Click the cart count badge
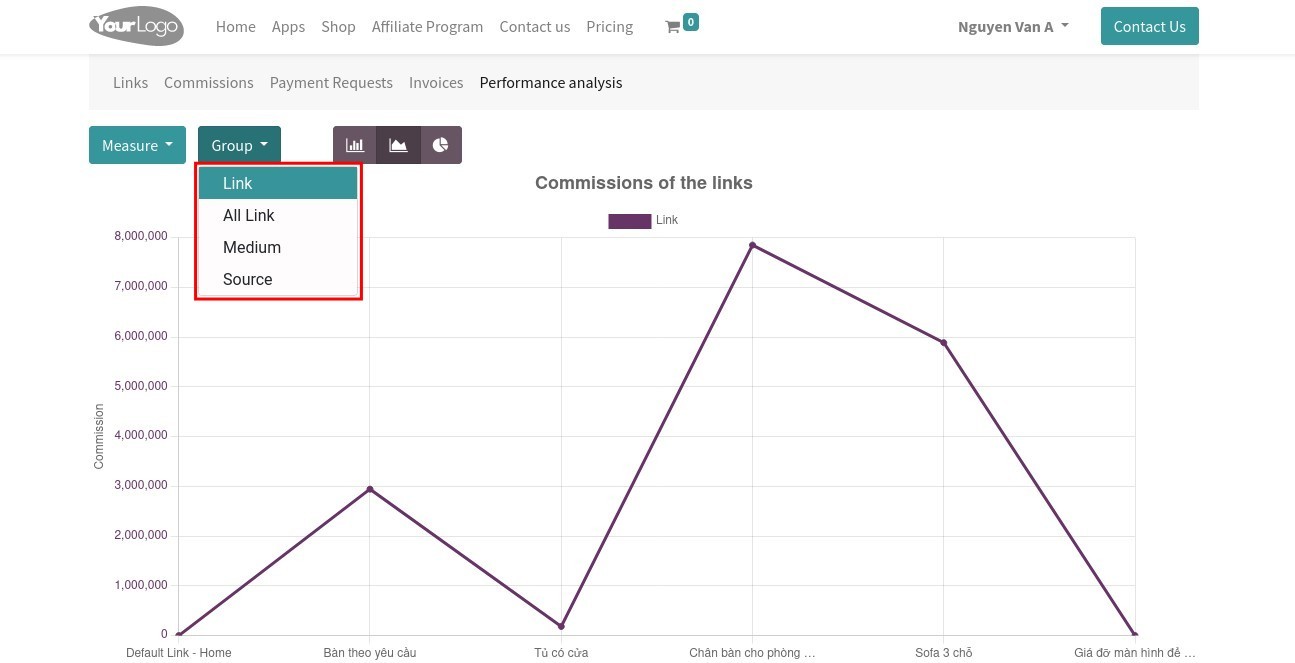Image resolution: width=1295 pixels, height=663 pixels. point(691,21)
